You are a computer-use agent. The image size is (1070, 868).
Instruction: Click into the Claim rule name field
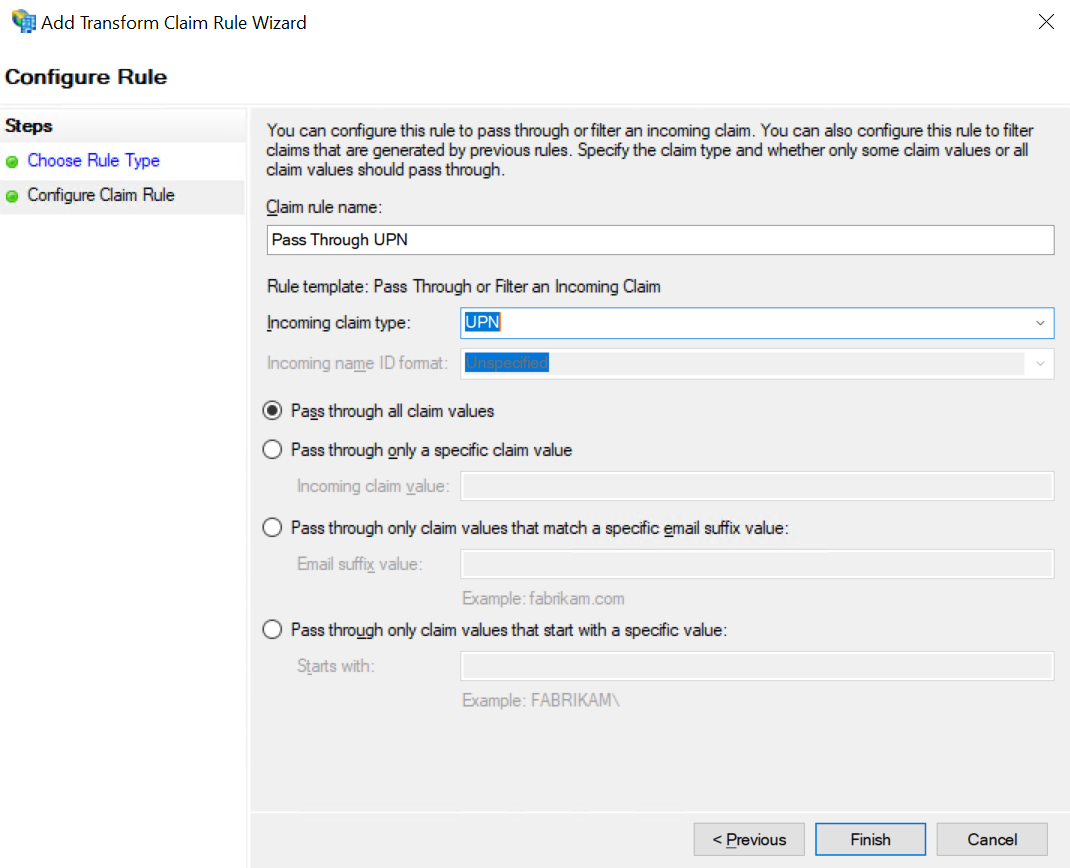660,240
